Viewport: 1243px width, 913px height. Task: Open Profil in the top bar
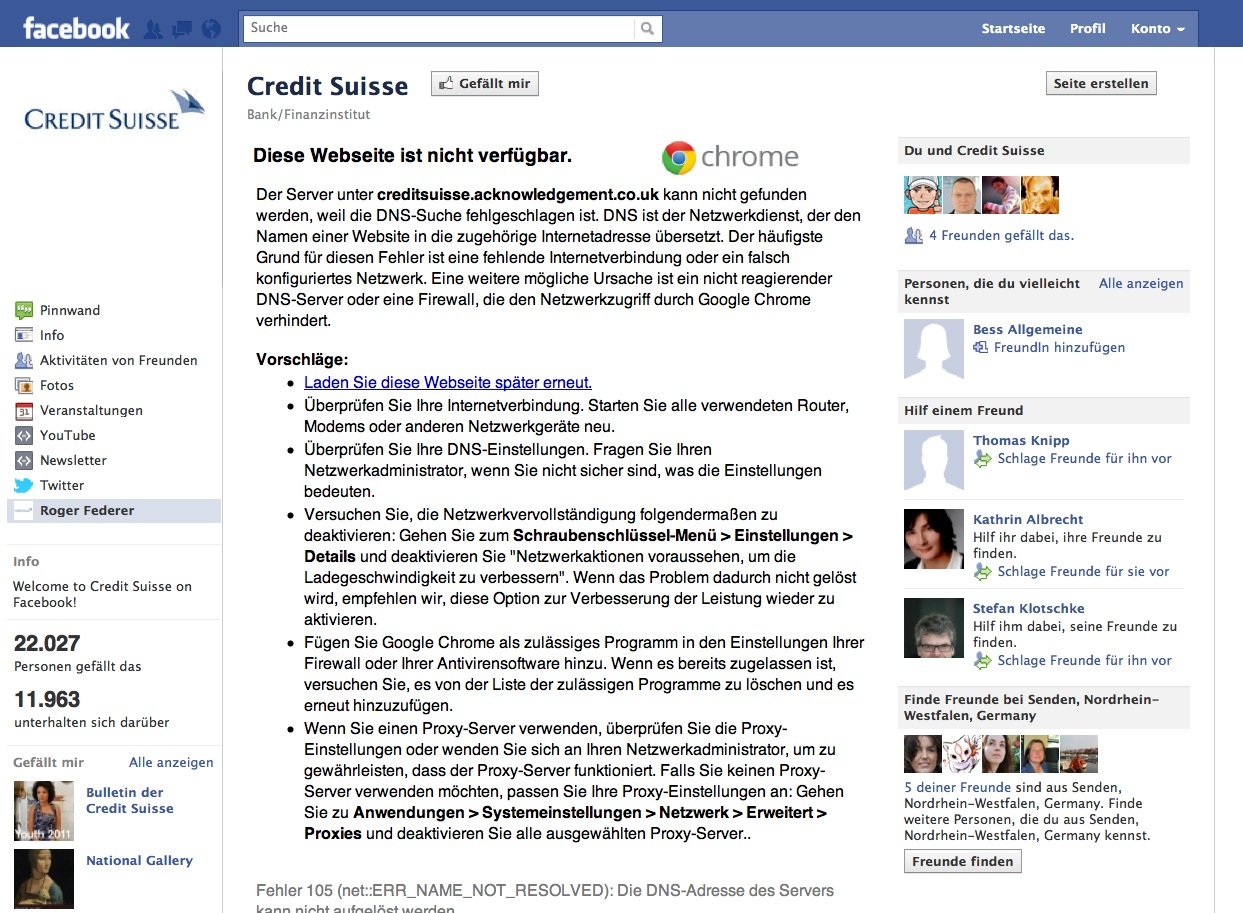(x=1088, y=28)
